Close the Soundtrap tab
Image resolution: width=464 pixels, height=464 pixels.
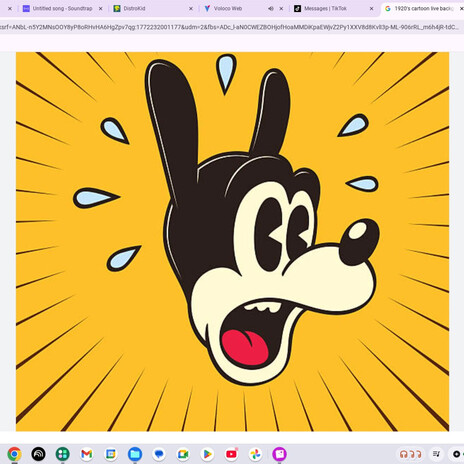click(x=100, y=9)
